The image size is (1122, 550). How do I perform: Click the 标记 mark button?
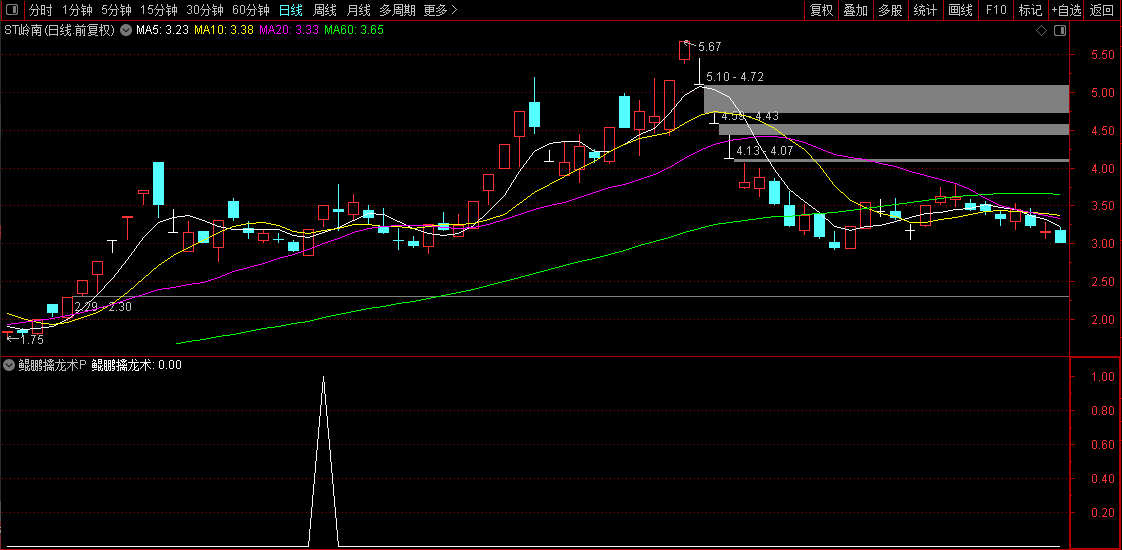tap(1030, 10)
